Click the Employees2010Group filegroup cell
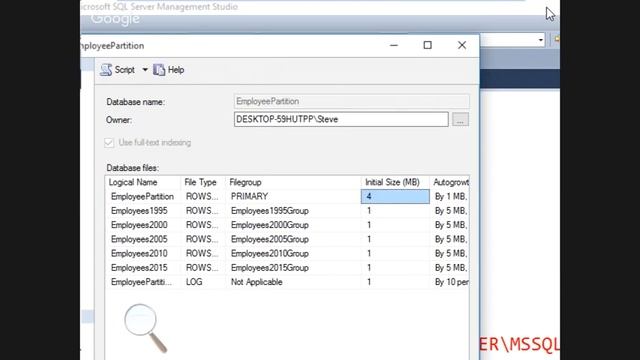The height and width of the screenshot is (360, 640). (293, 253)
